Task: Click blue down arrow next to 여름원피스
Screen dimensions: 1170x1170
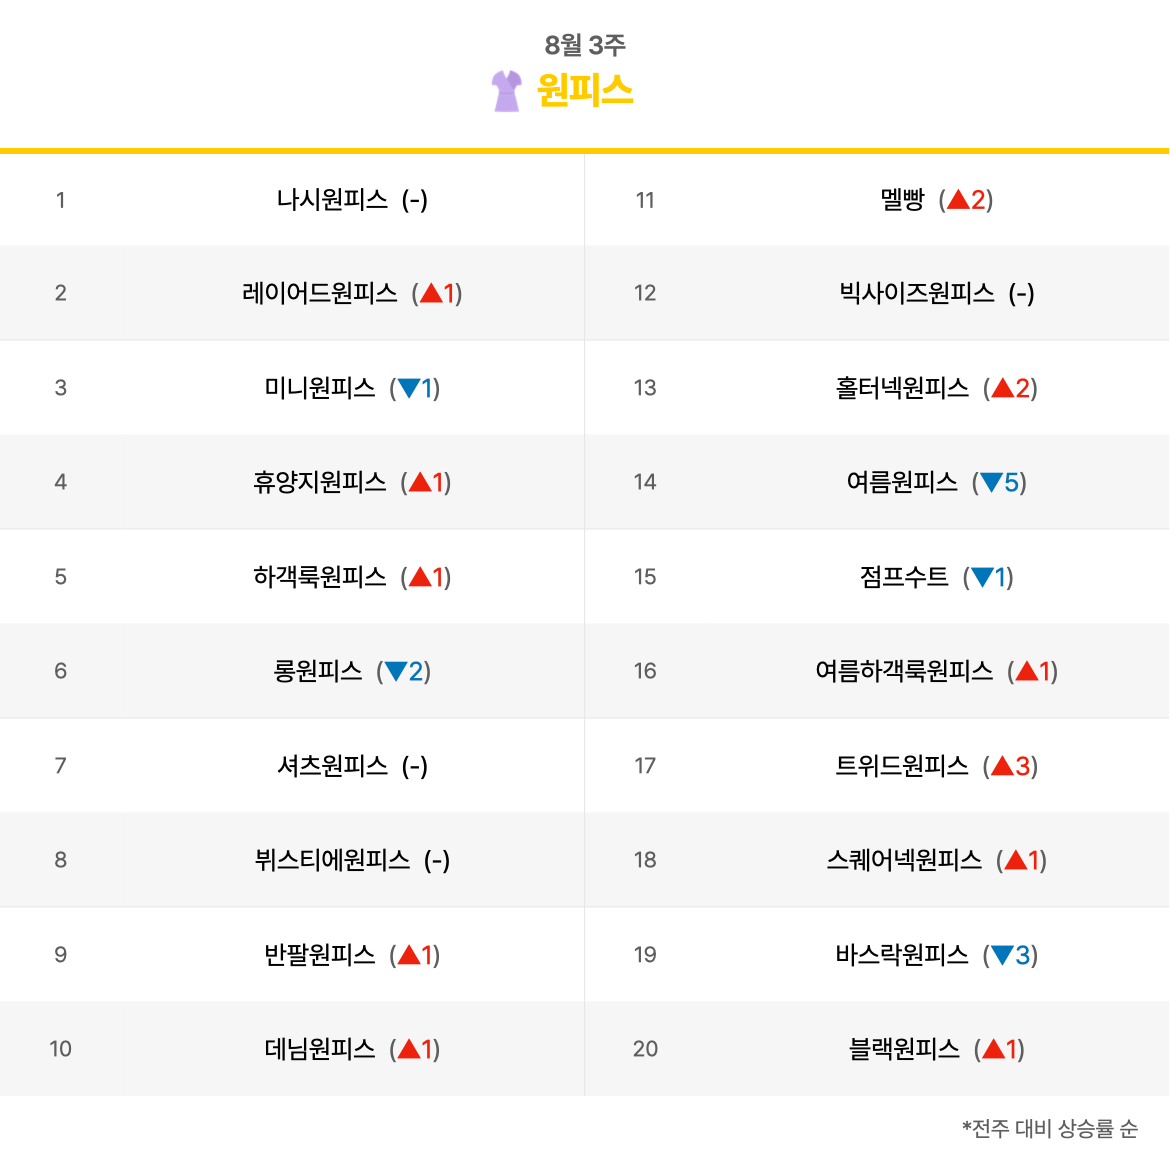Action: 991,483
